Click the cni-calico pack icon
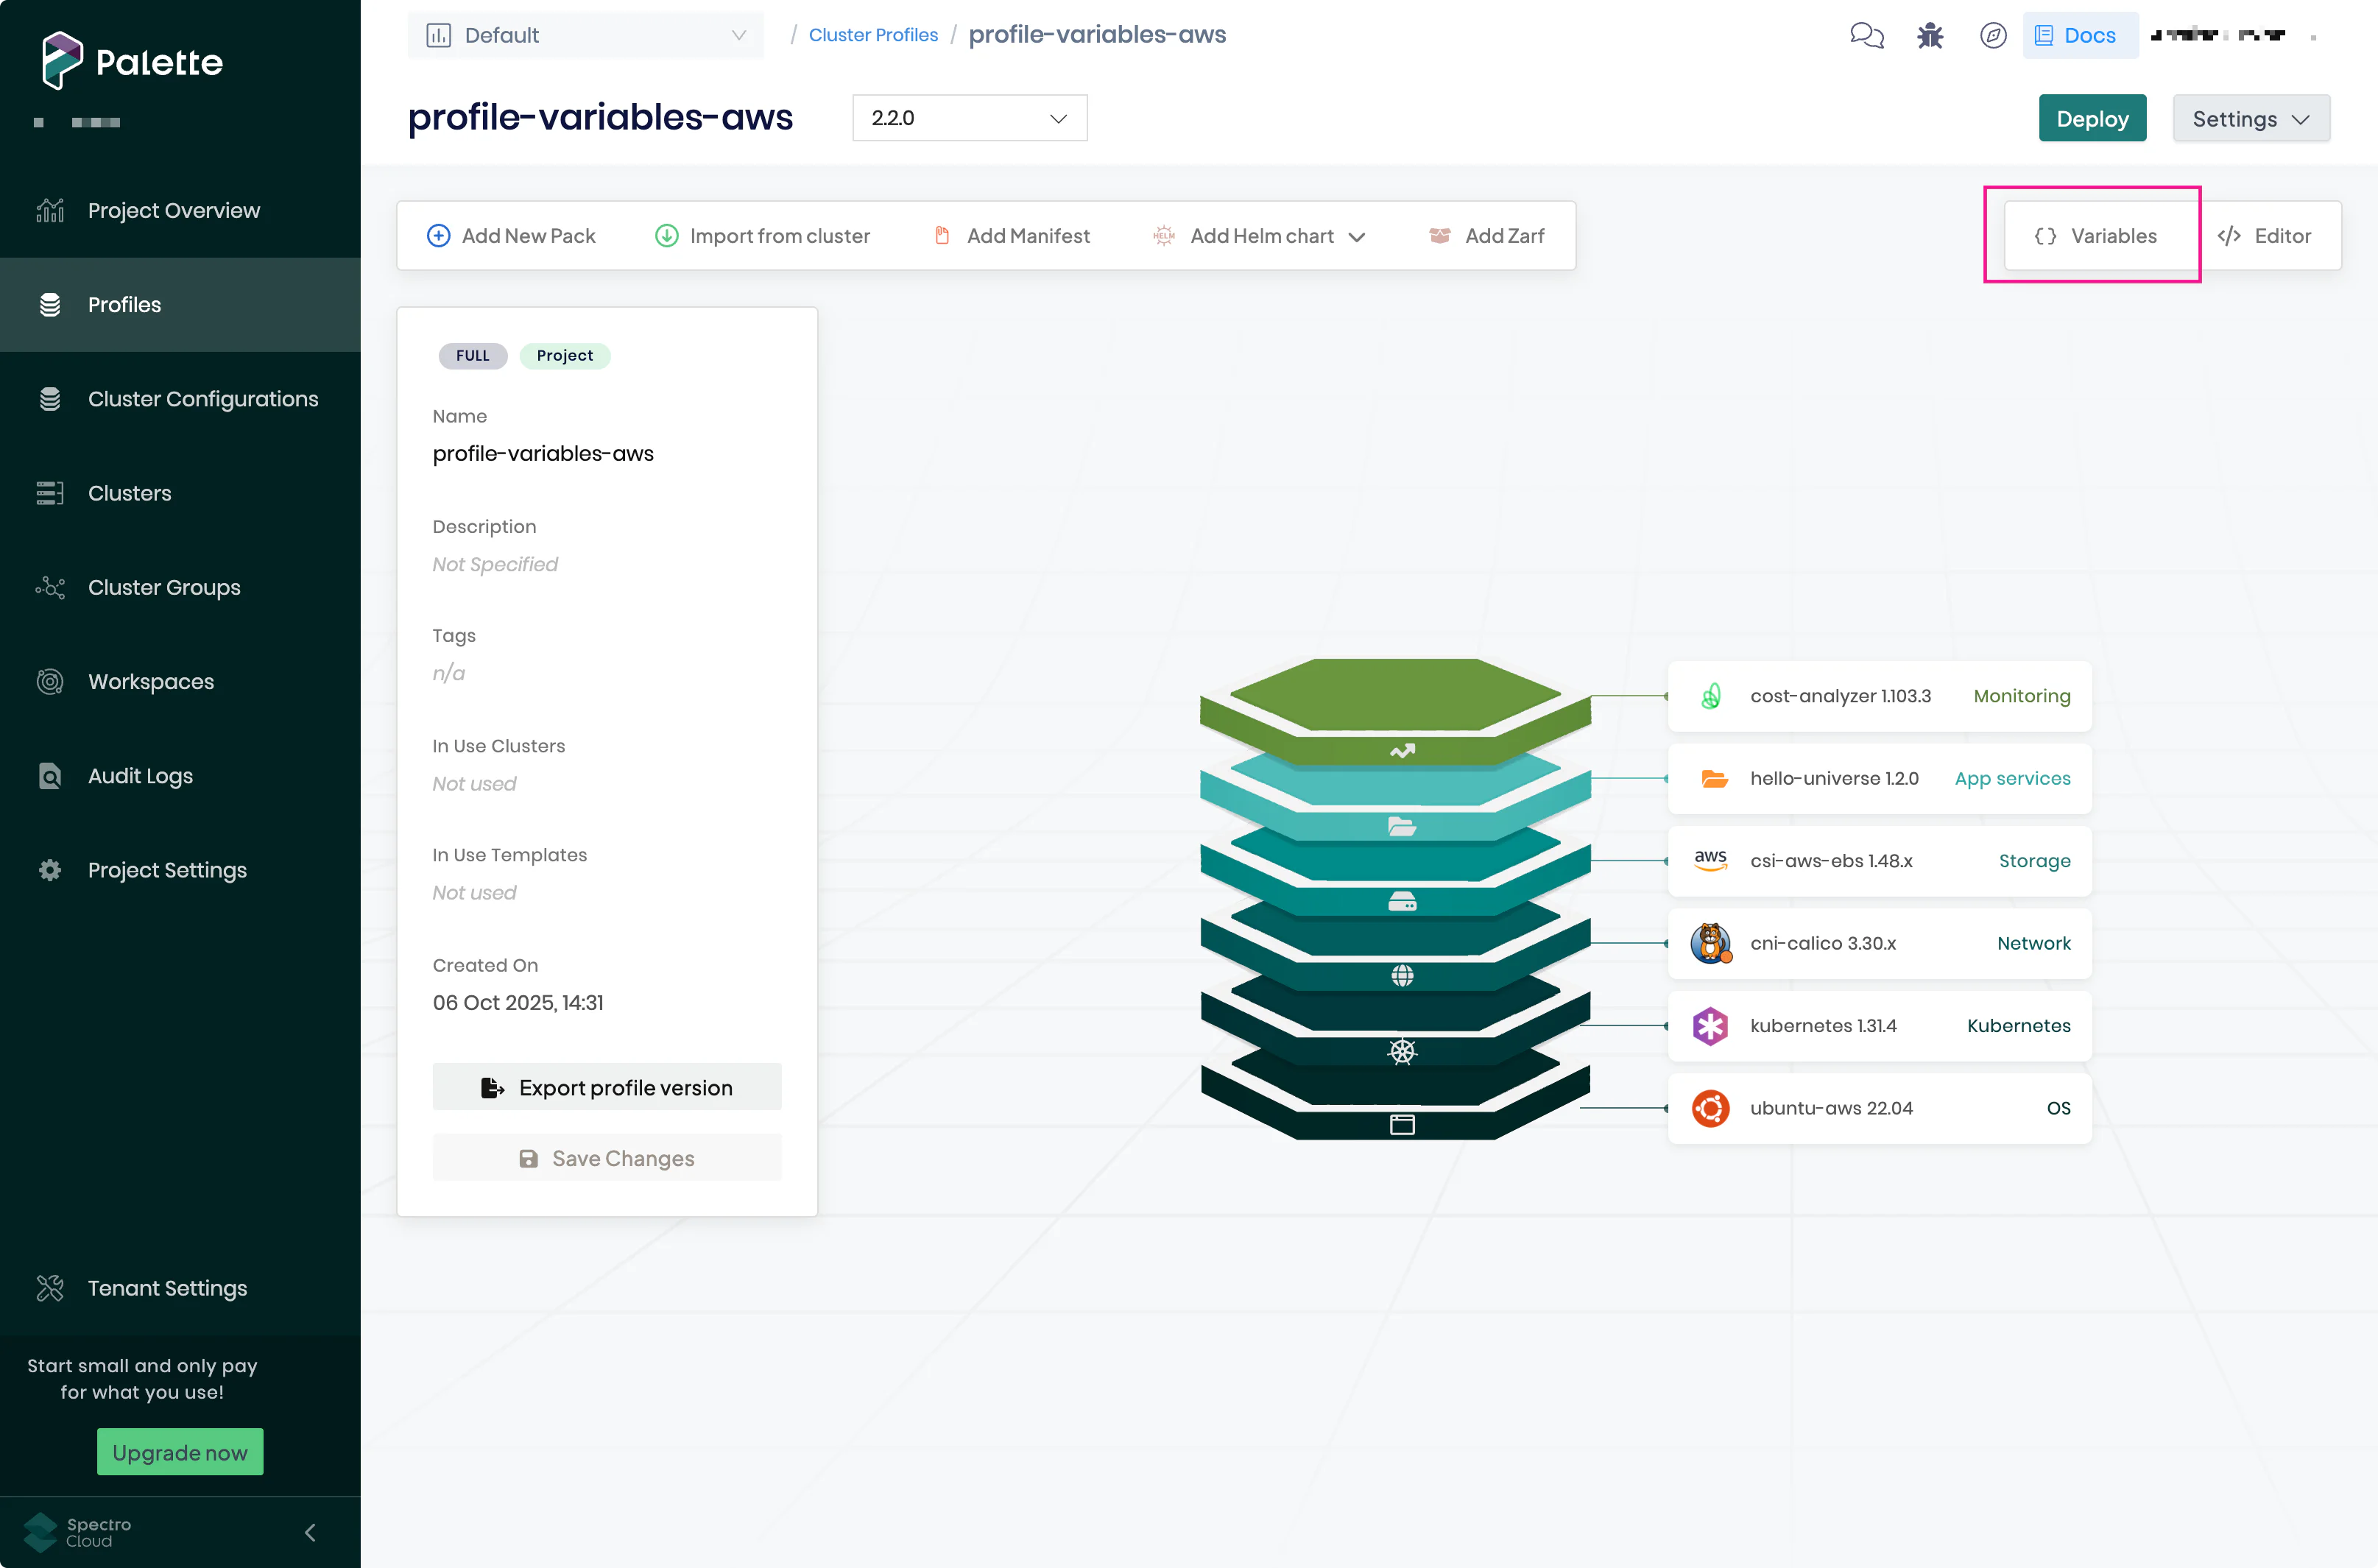2378x1568 pixels. pos(1710,943)
